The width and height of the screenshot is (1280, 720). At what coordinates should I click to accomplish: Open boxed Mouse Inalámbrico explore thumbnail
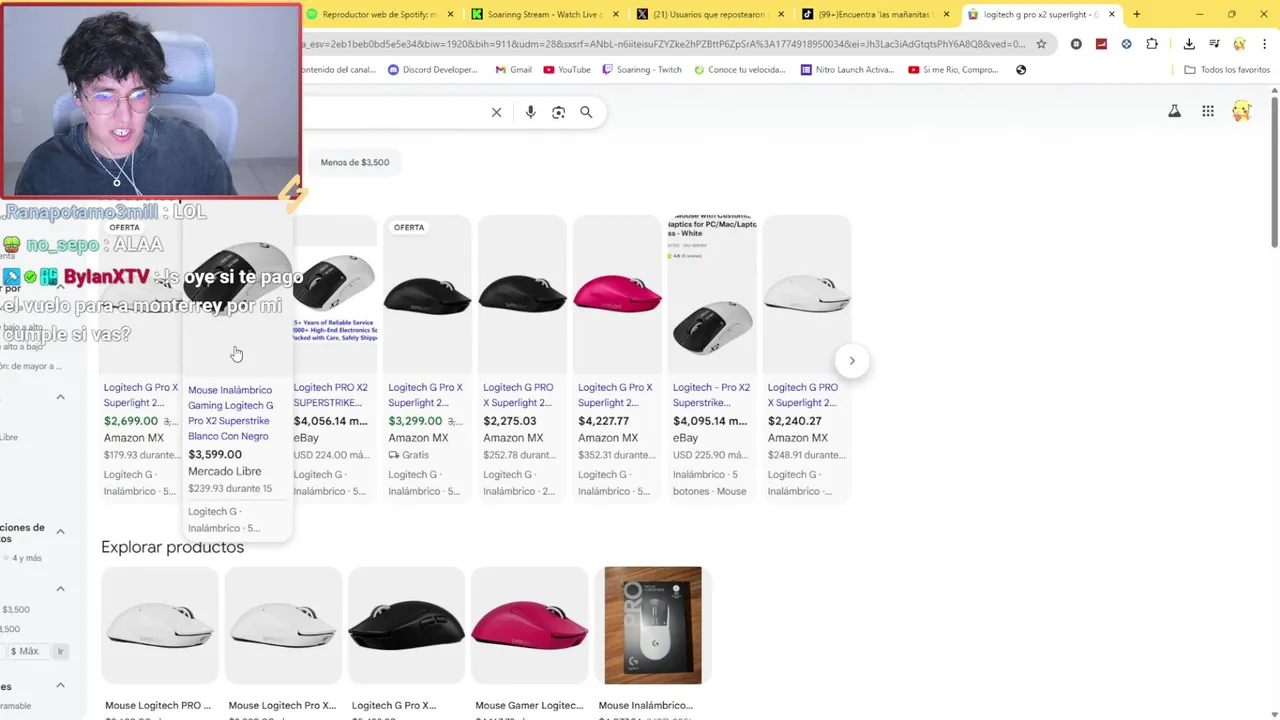point(653,626)
